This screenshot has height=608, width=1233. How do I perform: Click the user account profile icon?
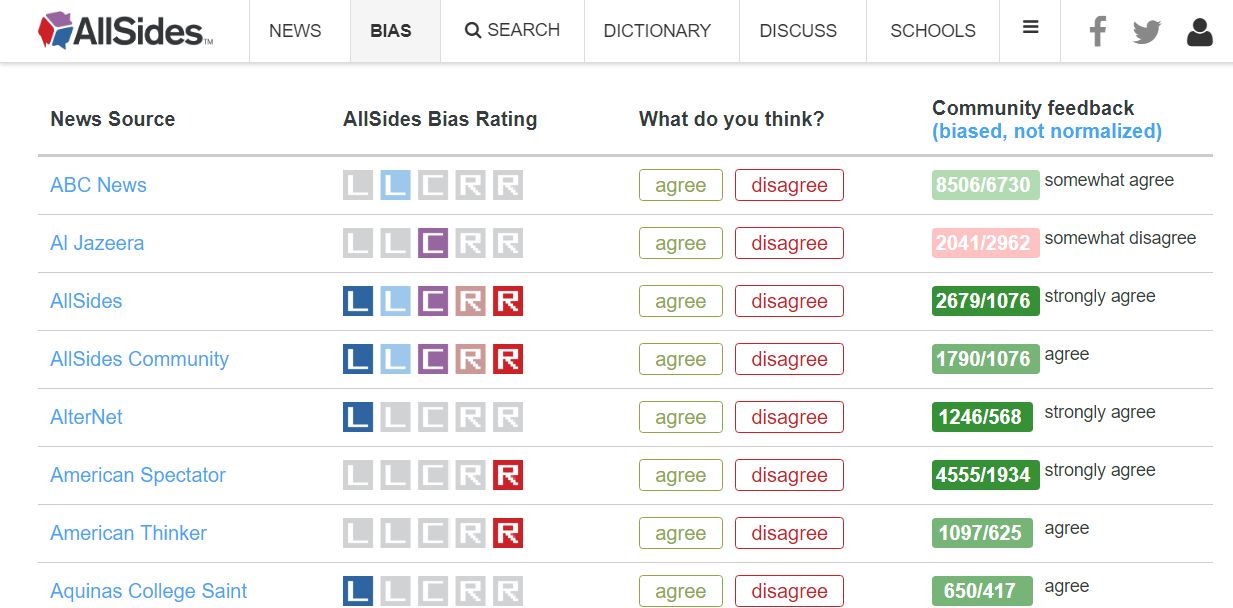(x=1199, y=32)
